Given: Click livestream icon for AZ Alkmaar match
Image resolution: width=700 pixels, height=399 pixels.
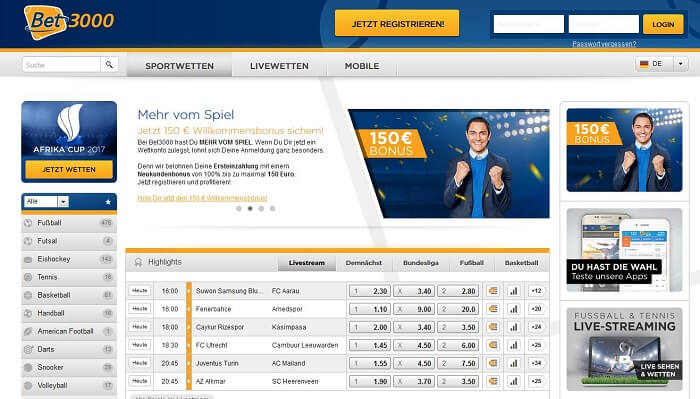Looking at the screenshot, I should point(493,381).
